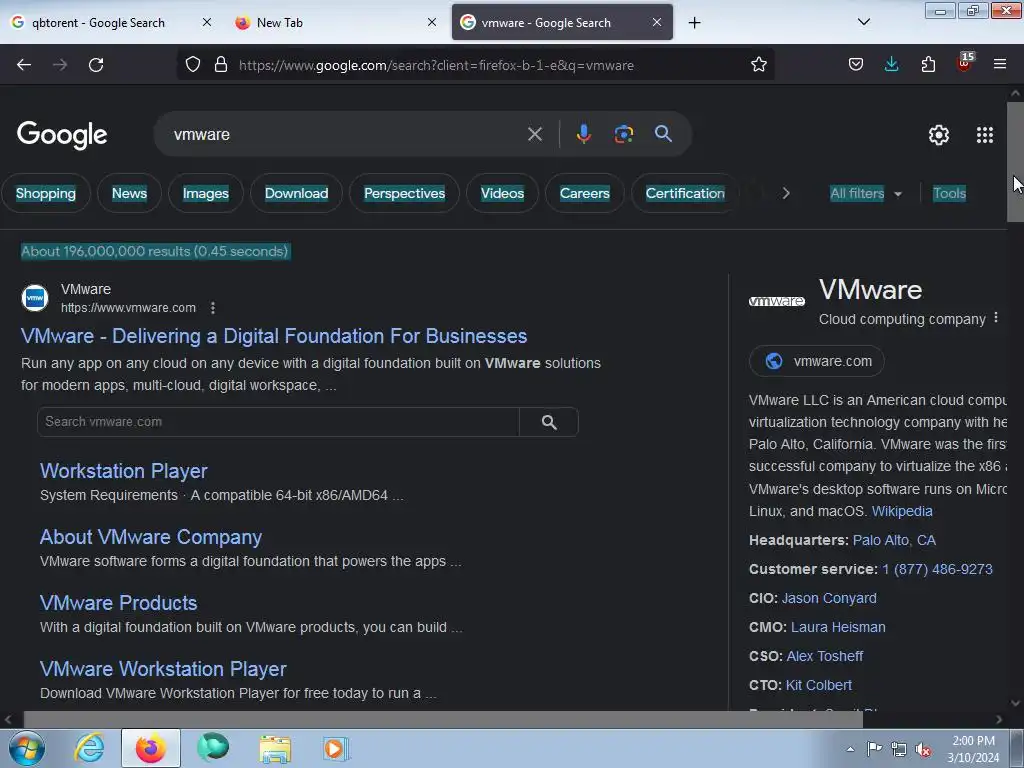Open VMware Products sitelink
Screen dimensions: 1024x768
(118, 603)
